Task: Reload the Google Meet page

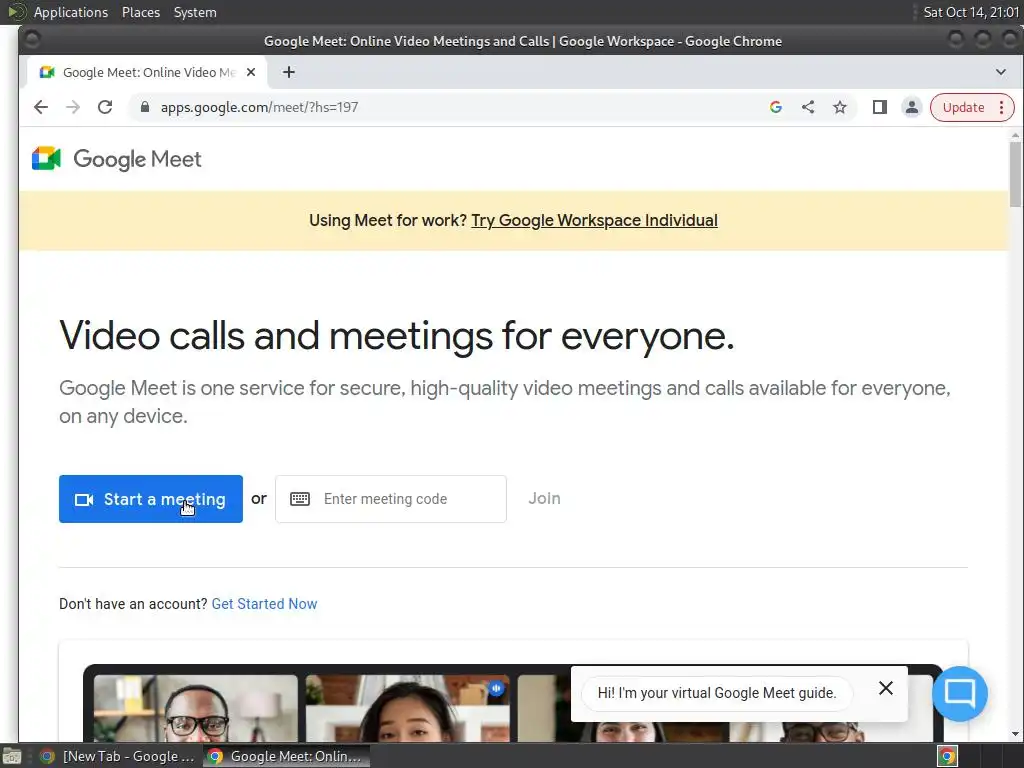Action: point(105,107)
